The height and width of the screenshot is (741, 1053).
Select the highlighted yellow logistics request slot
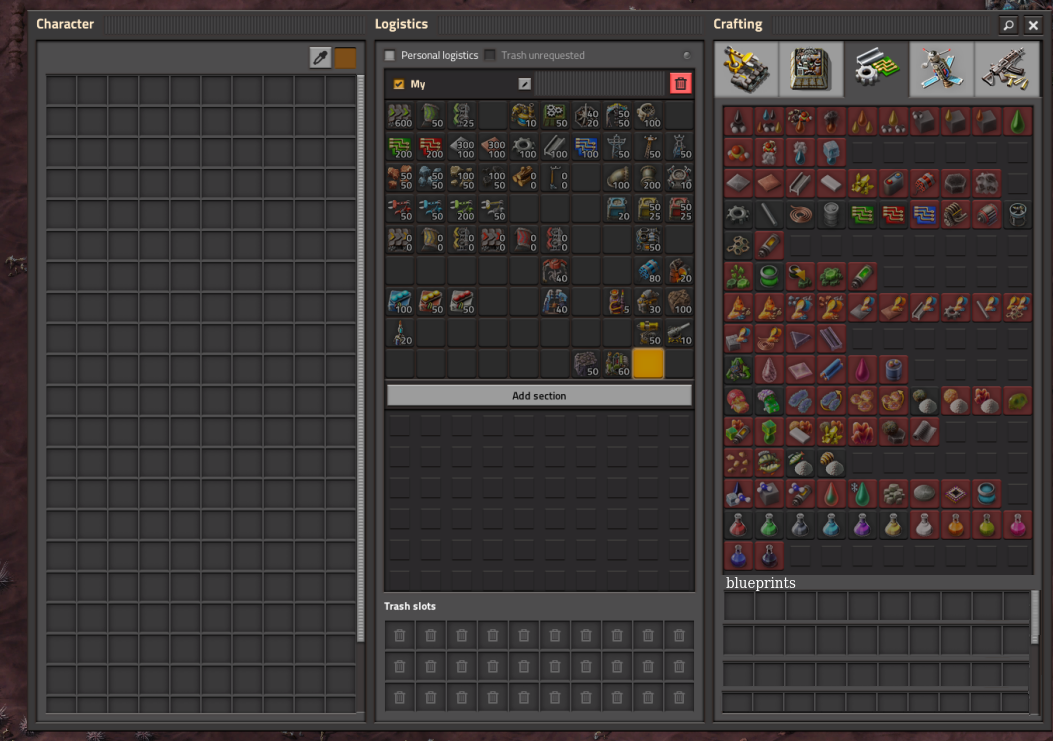648,363
